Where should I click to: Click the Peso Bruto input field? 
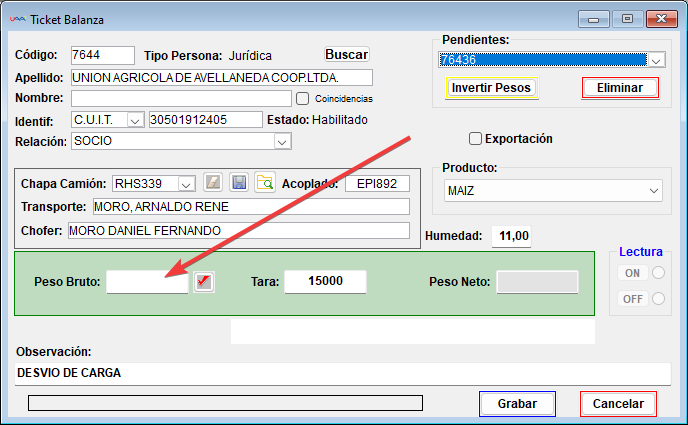[147, 282]
